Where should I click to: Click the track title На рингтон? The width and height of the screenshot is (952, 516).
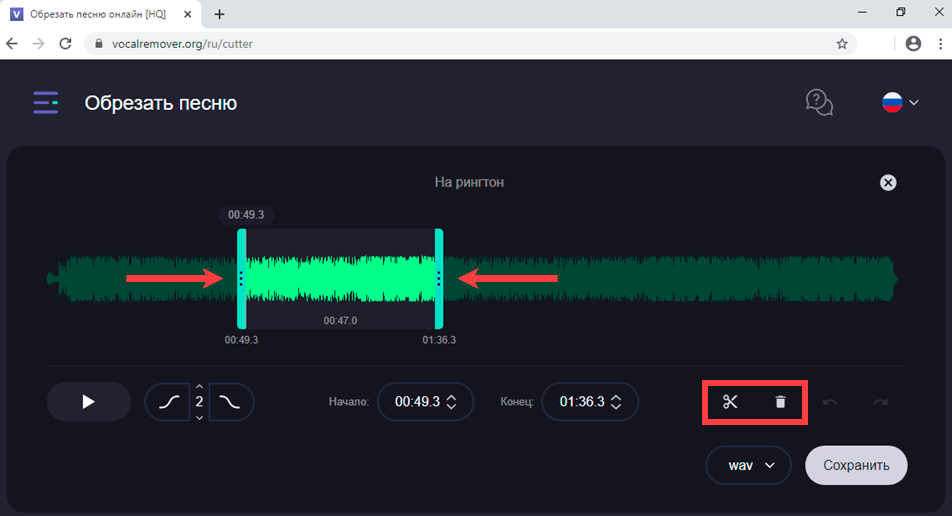(x=469, y=182)
